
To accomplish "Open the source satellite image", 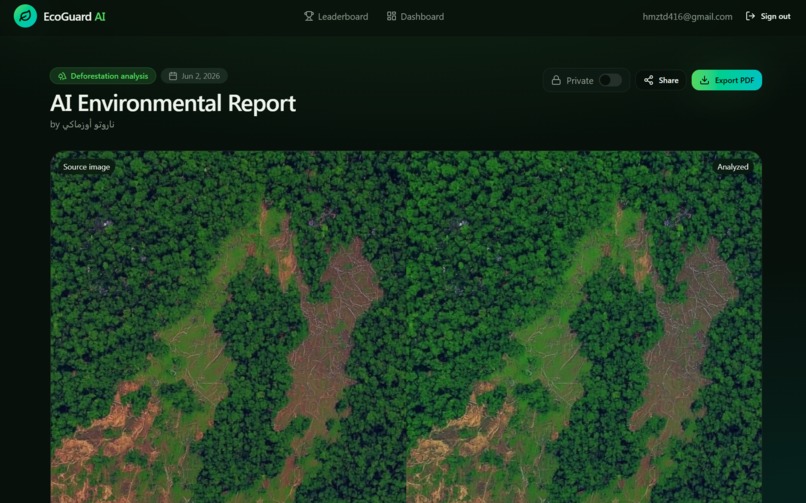I will pos(228,327).
